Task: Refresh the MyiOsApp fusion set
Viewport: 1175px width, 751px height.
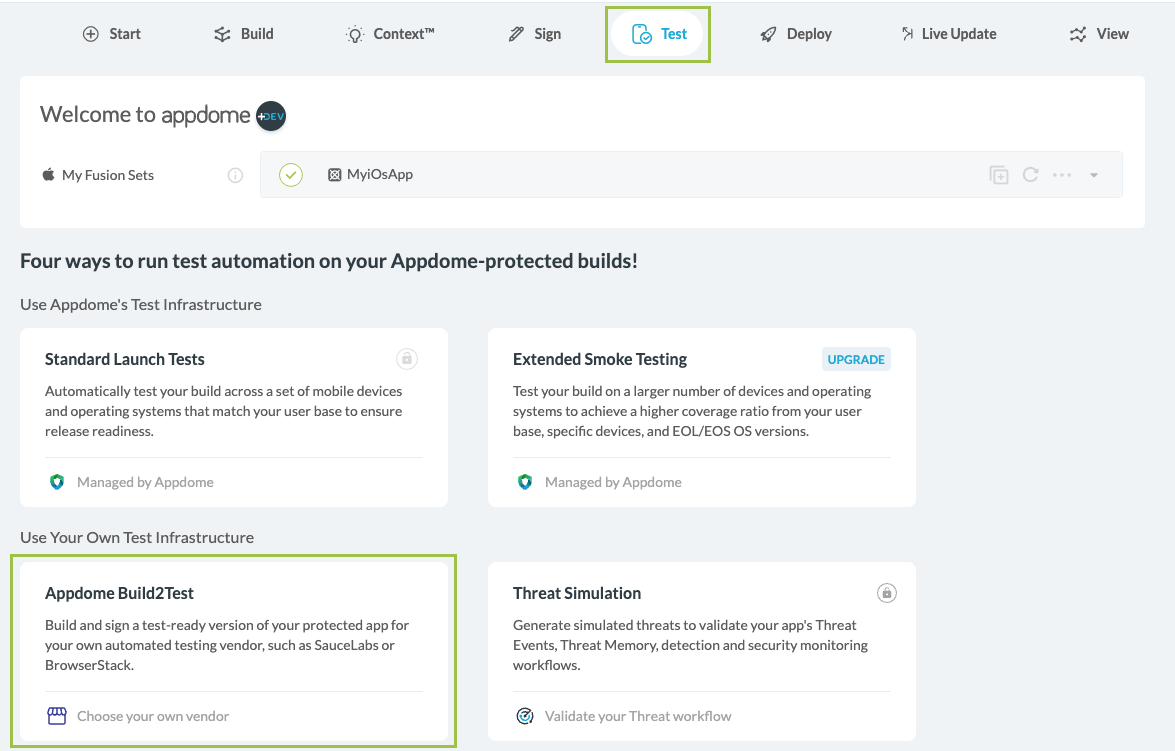Action: pyautogui.click(x=1030, y=175)
